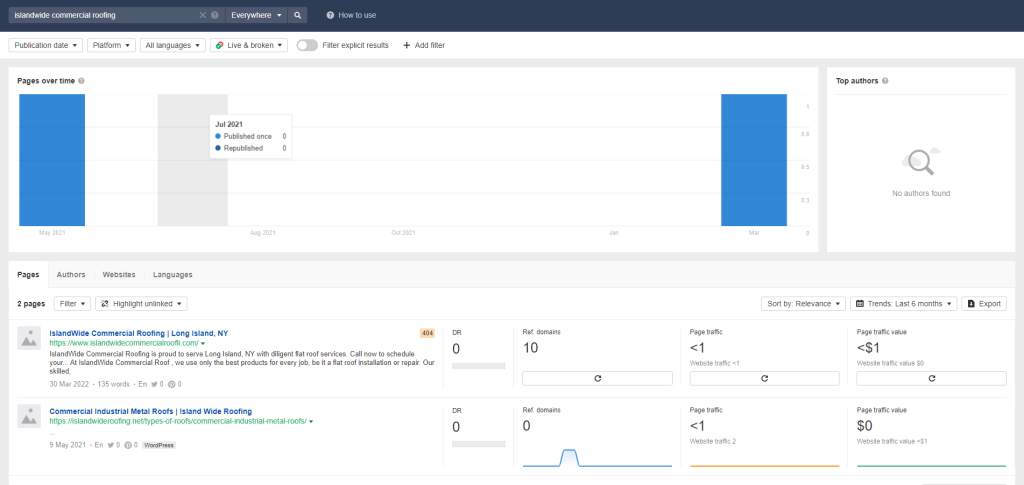The height and width of the screenshot is (485, 1024).
Task: Open Commercial Industrial Metal Roofs title link
Action: tap(151, 411)
